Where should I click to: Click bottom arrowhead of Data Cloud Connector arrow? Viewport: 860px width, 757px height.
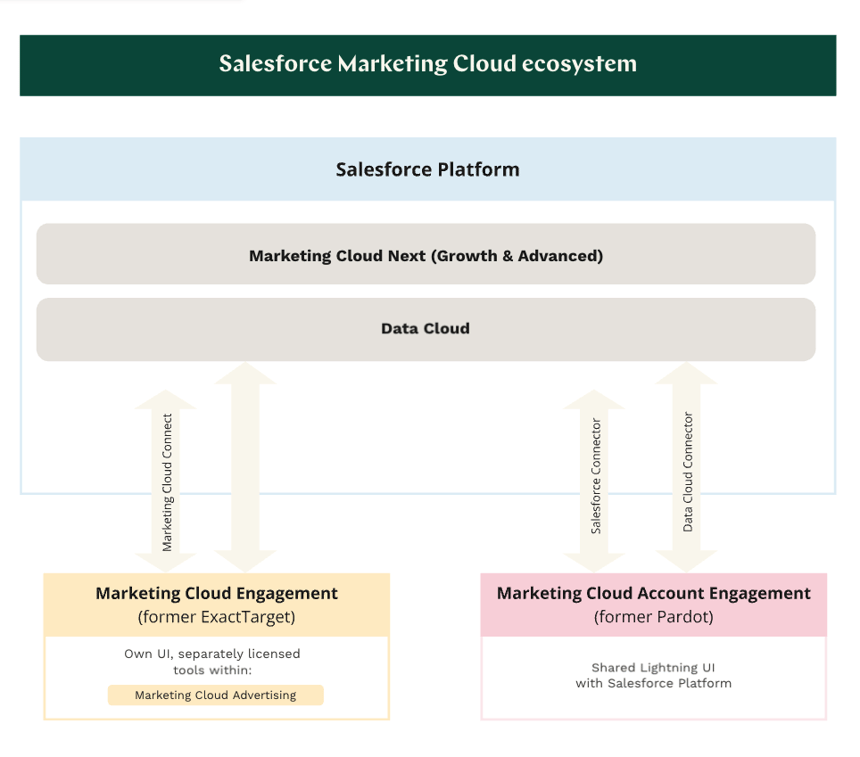click(687, 560)
